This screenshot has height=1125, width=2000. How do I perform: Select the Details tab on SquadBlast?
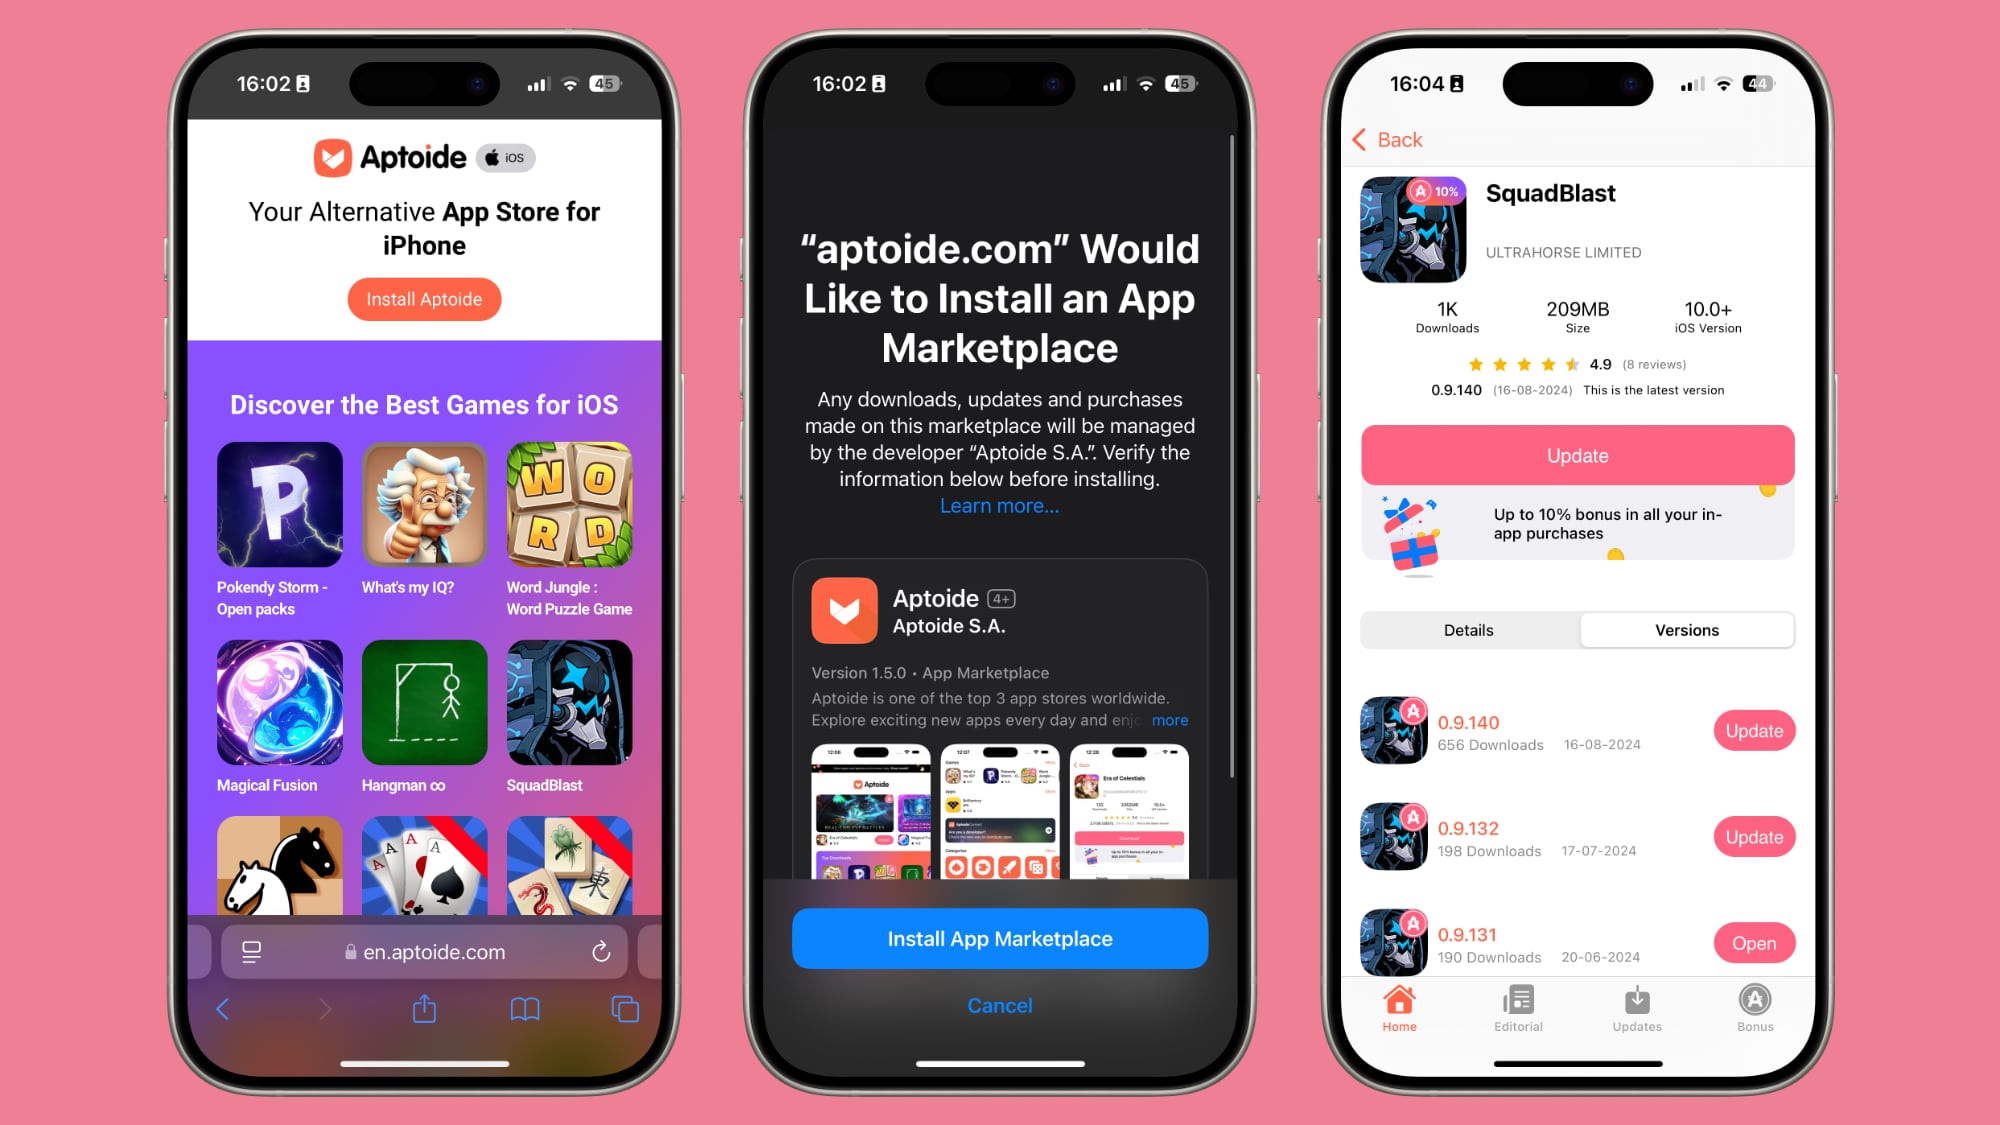point(1468,629)
